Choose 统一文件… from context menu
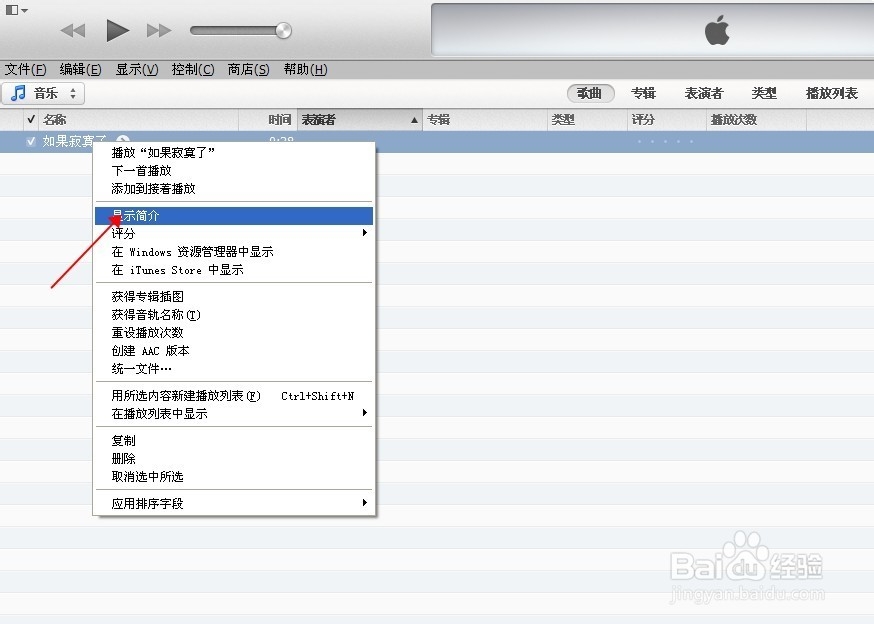The height and width of the screenshot is (624, 874). 234,369
